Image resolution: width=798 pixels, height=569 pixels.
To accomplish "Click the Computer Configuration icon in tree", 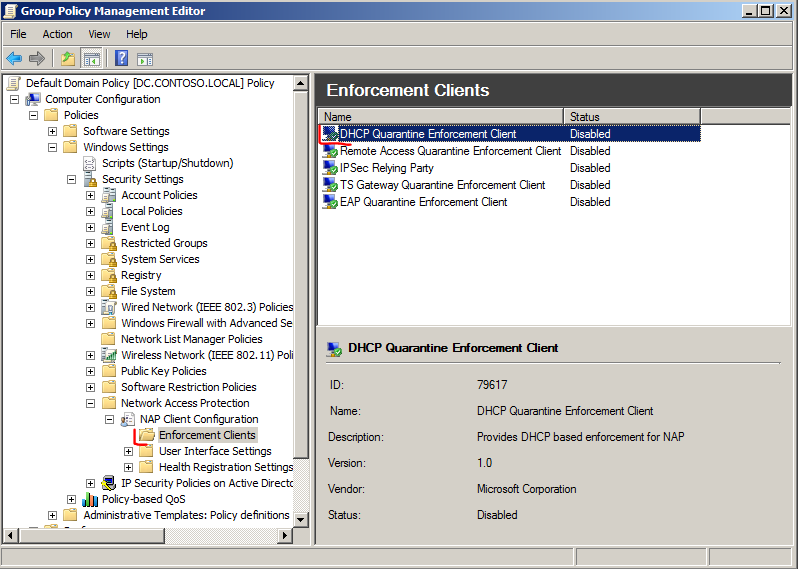I will click(33, 99).
